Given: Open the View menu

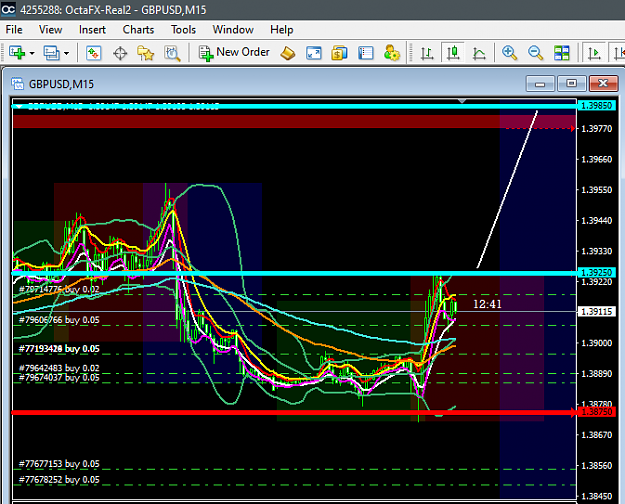Looking at the screenshot, I should [x=50, y=30].
